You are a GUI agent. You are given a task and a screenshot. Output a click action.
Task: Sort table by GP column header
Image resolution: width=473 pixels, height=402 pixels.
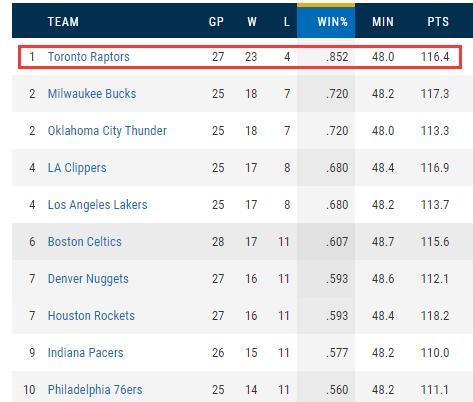216,22
